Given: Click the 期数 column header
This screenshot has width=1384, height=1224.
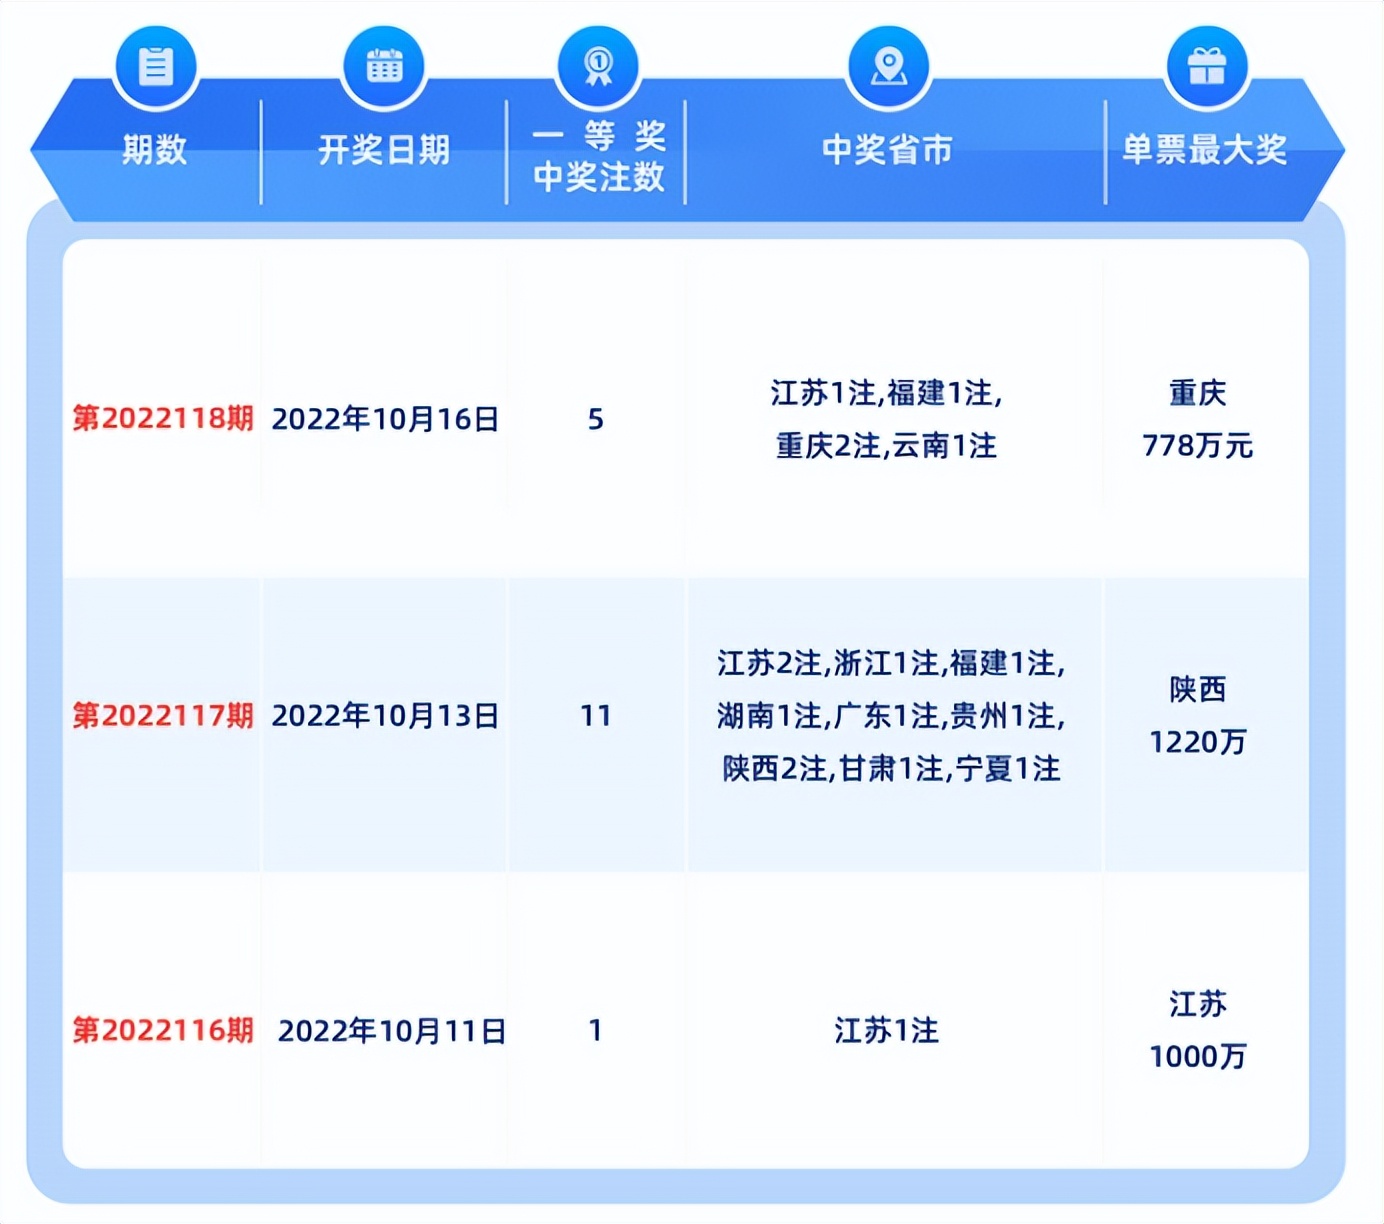Looking at the screenshot, I should point(155,150).
